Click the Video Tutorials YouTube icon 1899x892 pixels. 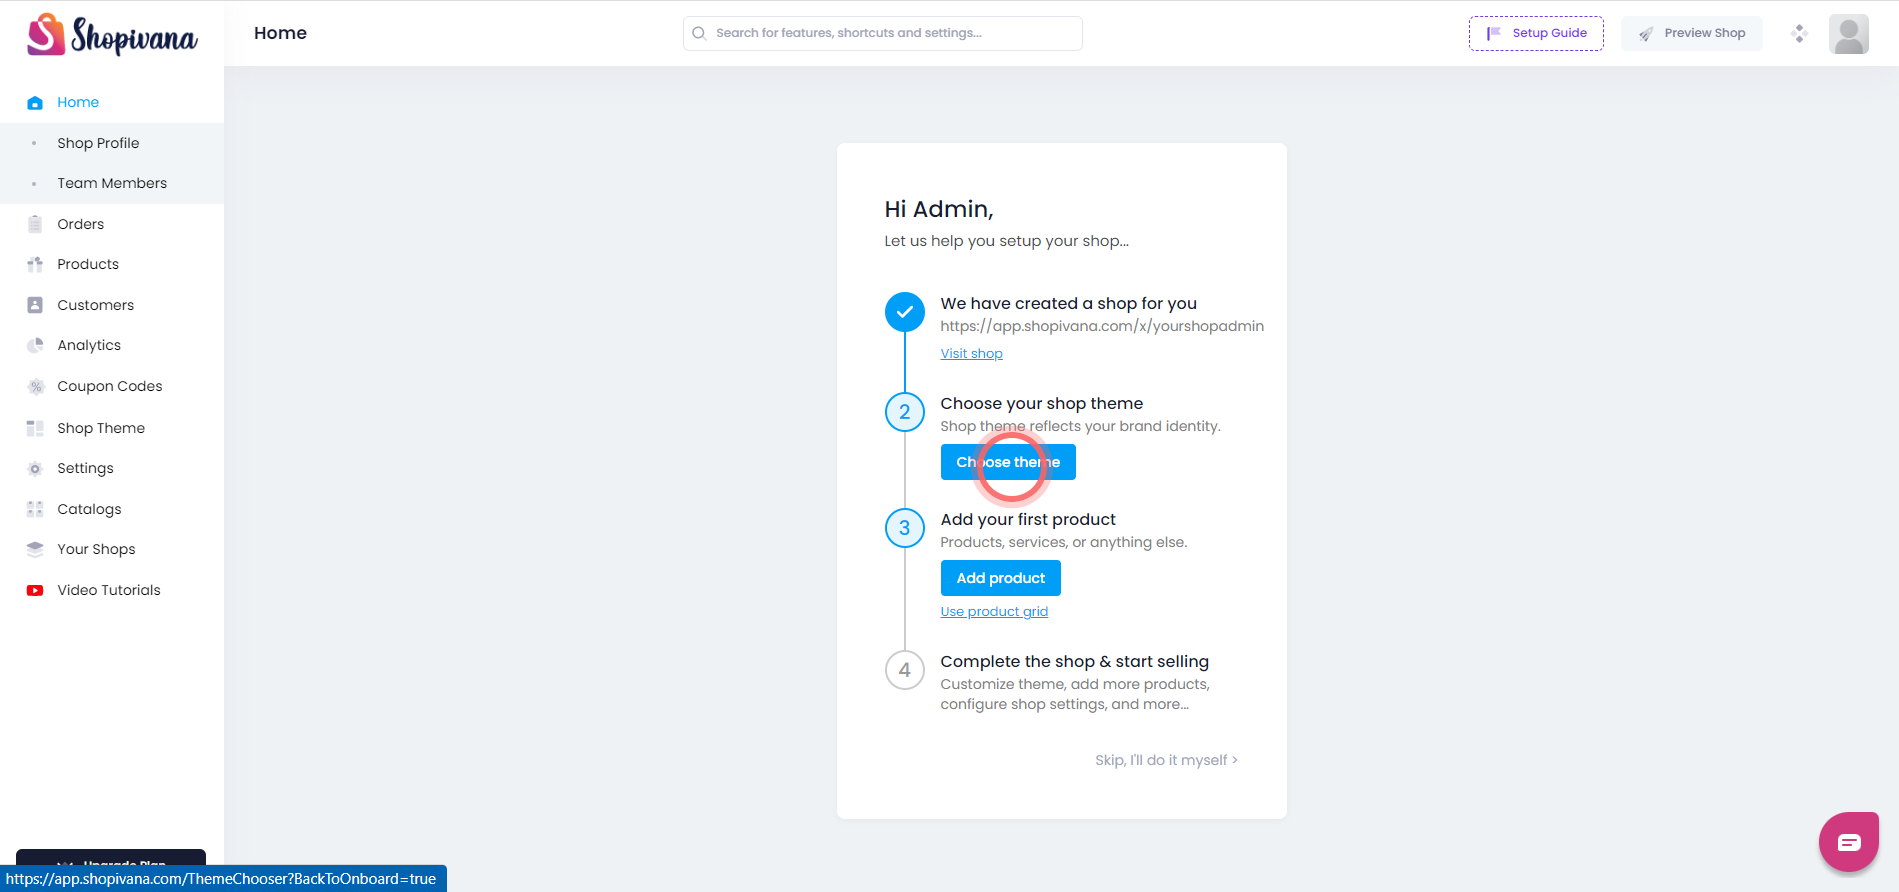tap(35, 590)
